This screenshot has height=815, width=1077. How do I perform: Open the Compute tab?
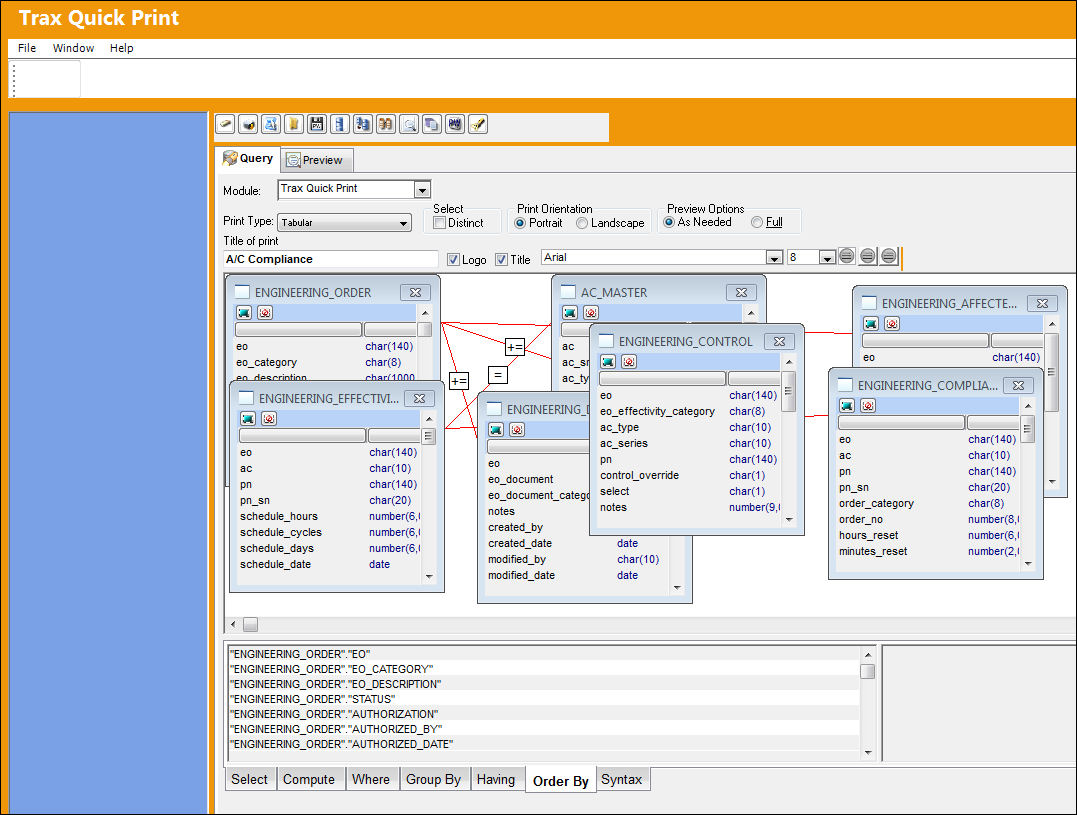309,779
